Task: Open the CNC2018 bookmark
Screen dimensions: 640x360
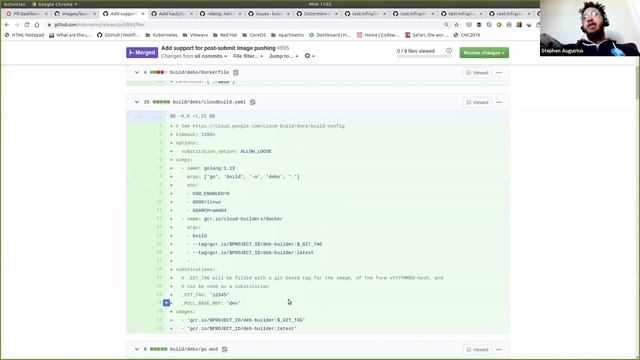Action: tap(467, 35)
